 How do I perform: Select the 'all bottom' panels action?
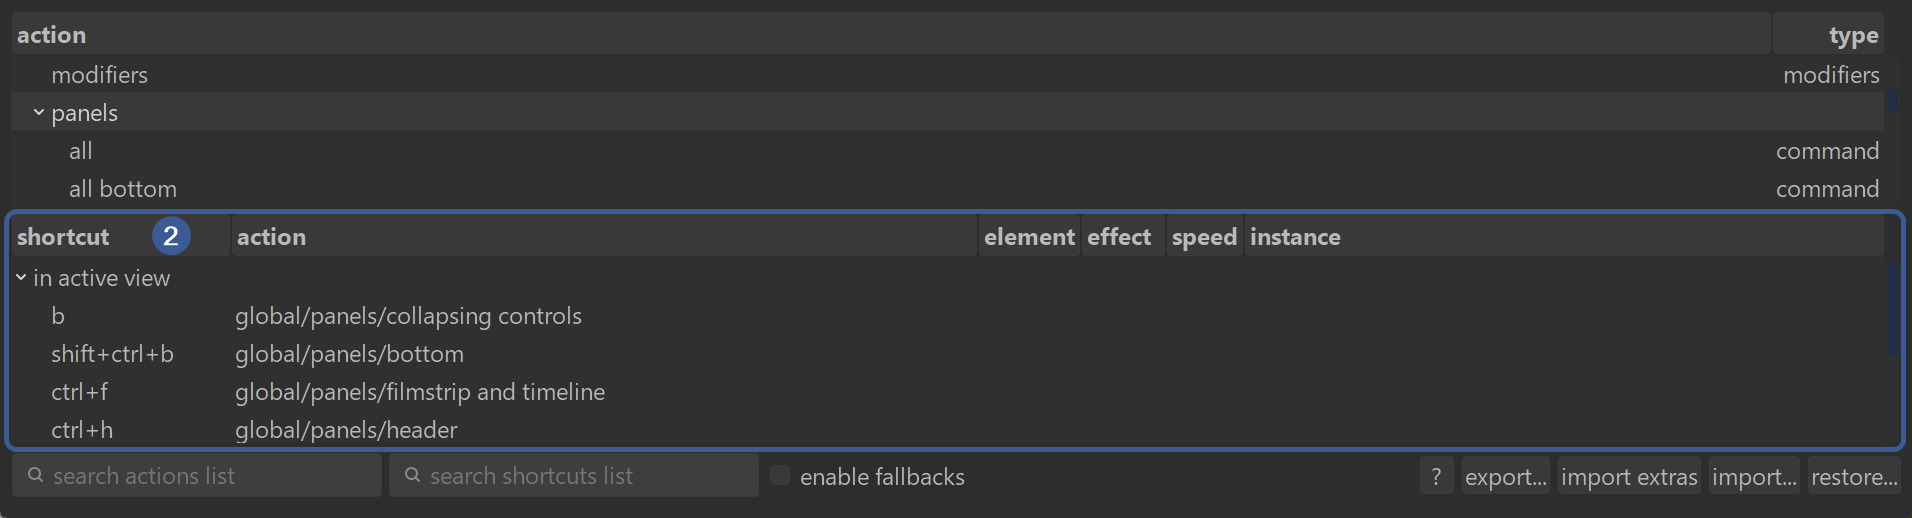coord(123,189)
